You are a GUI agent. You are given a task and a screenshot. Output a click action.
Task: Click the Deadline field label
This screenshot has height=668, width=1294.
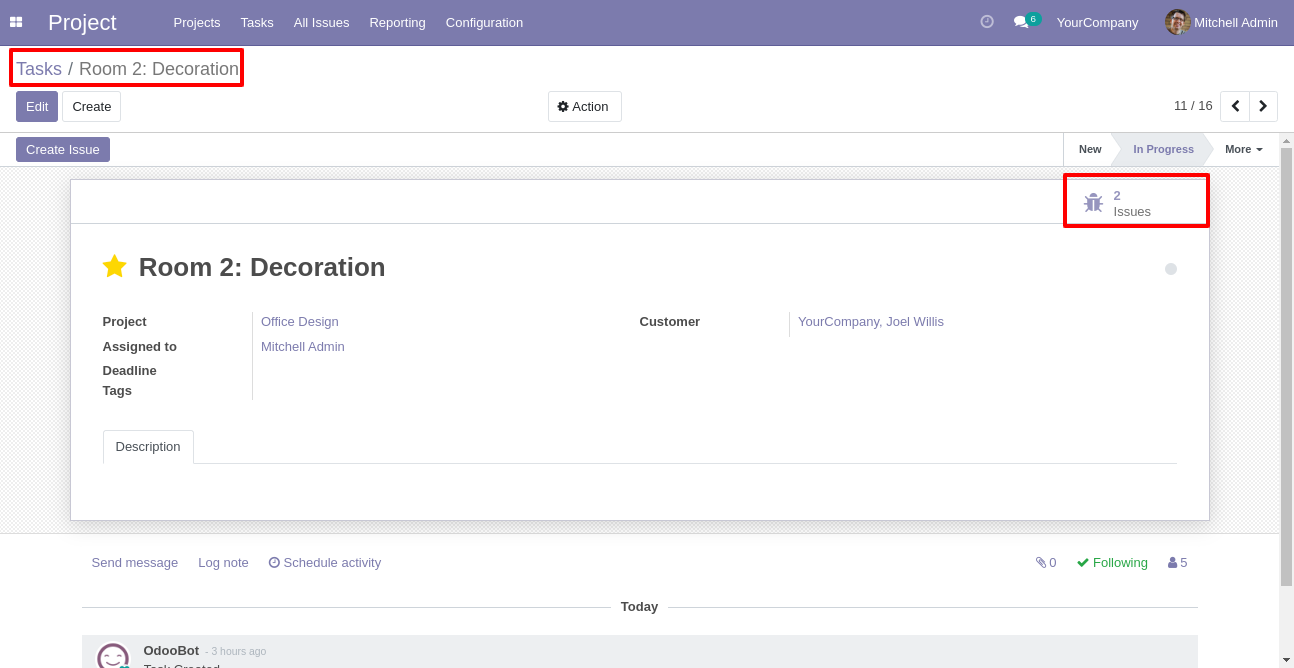[x=130, y=370]
